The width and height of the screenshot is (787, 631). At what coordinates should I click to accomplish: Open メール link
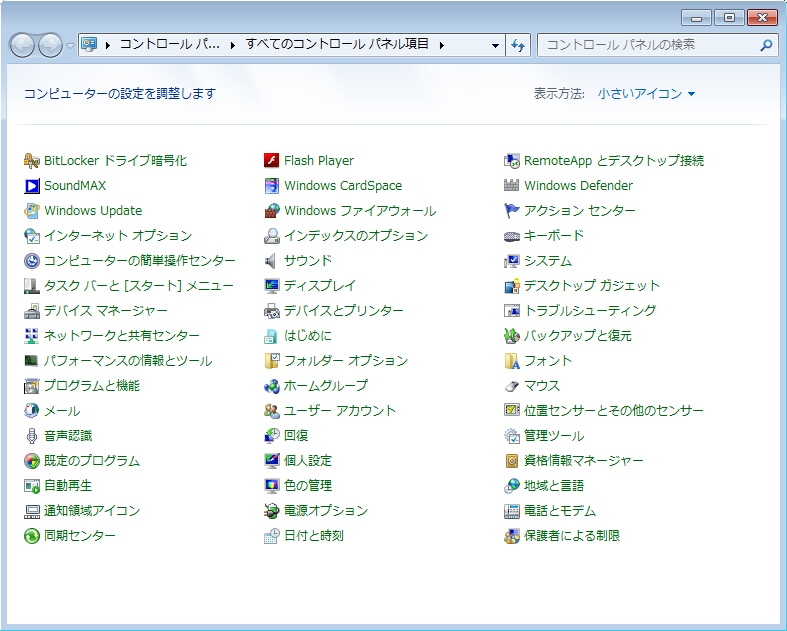point(62,411)
